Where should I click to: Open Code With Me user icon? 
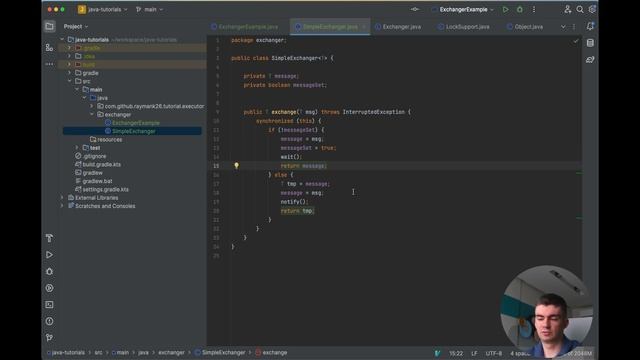tap(567, 9)
